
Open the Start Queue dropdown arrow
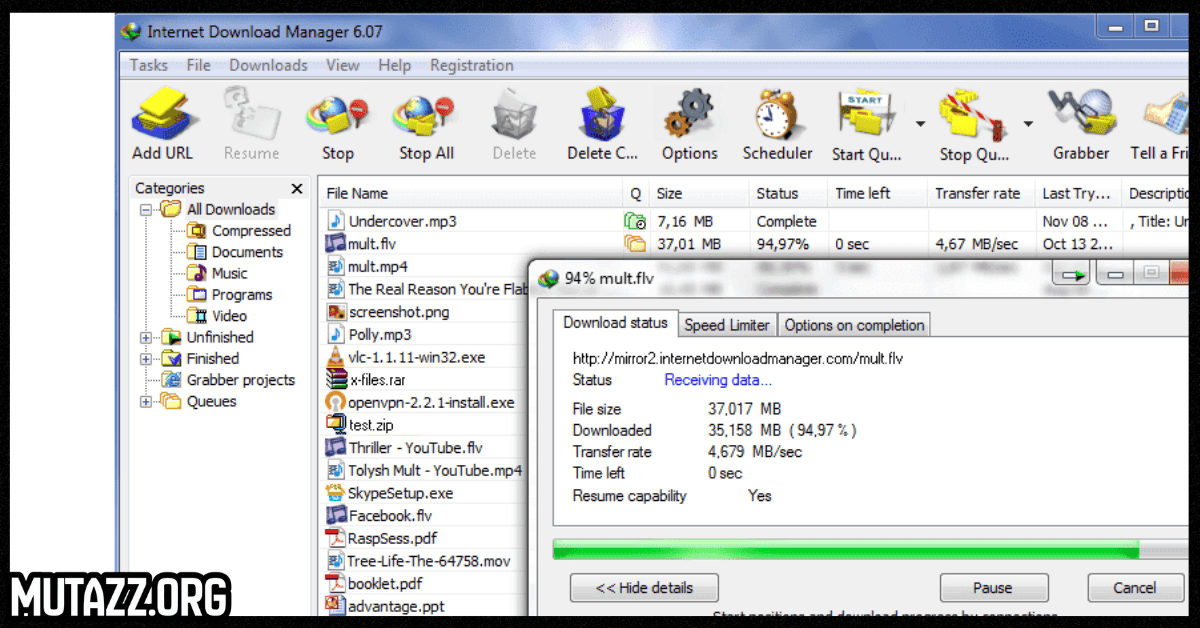[x=919, y=124]
